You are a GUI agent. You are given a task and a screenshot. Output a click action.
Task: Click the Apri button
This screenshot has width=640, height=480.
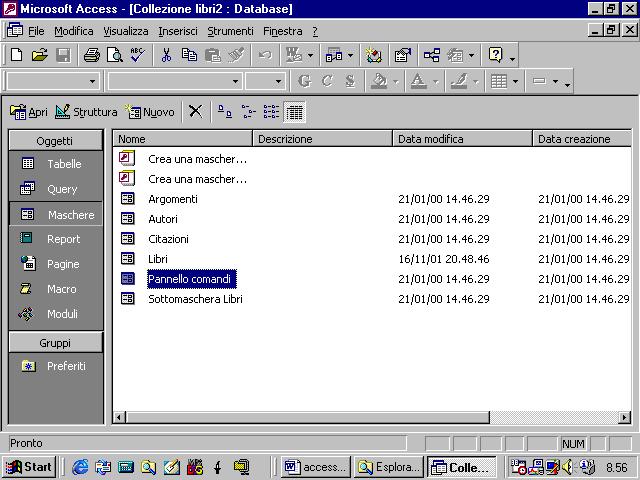(x=29, y=111)
